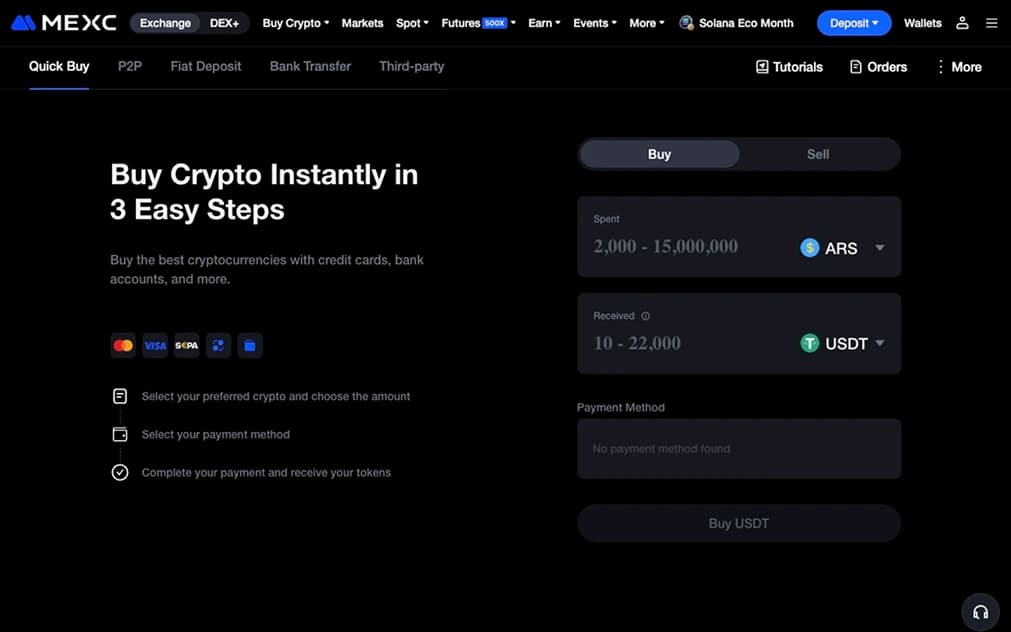Click the wallet payment method step icon
The image size is (1011, 632).
[120, 434]
